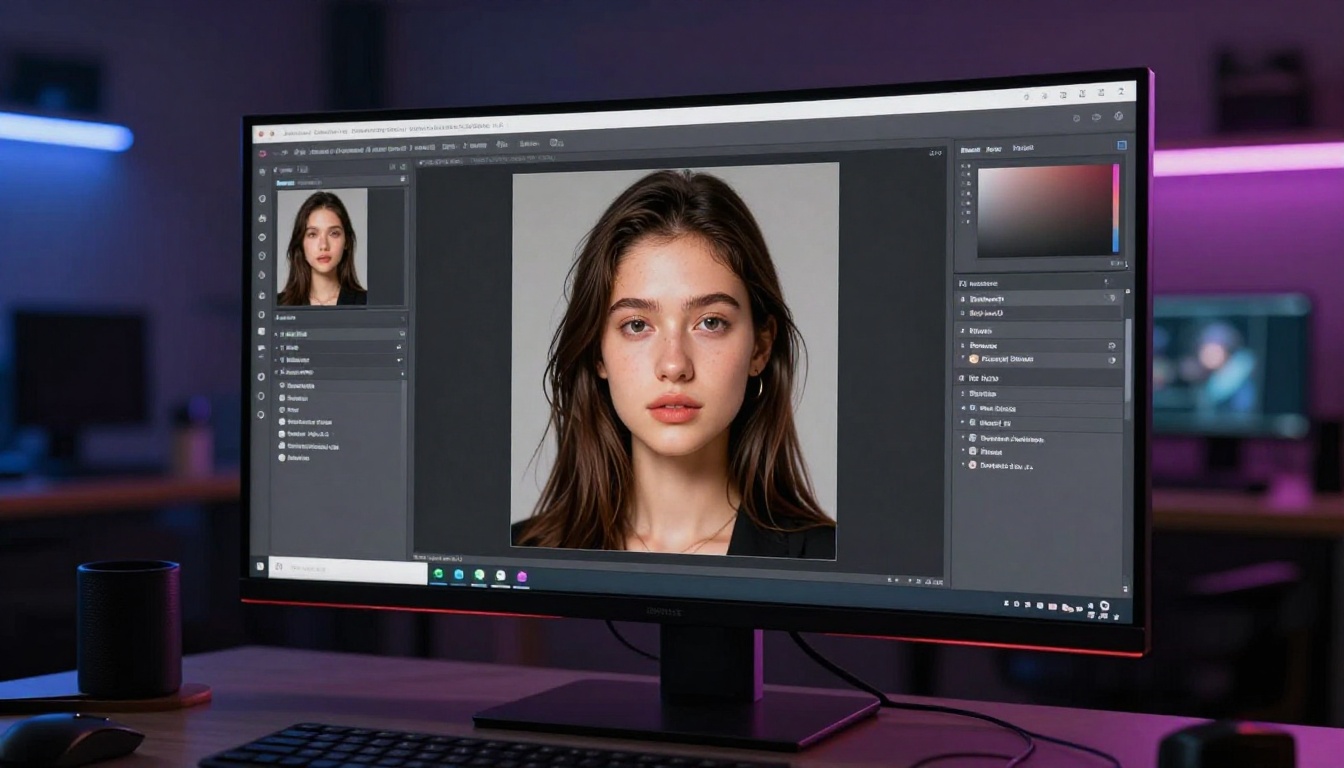Click the red icon at the toolbar's left end

(x=262, y=153)
